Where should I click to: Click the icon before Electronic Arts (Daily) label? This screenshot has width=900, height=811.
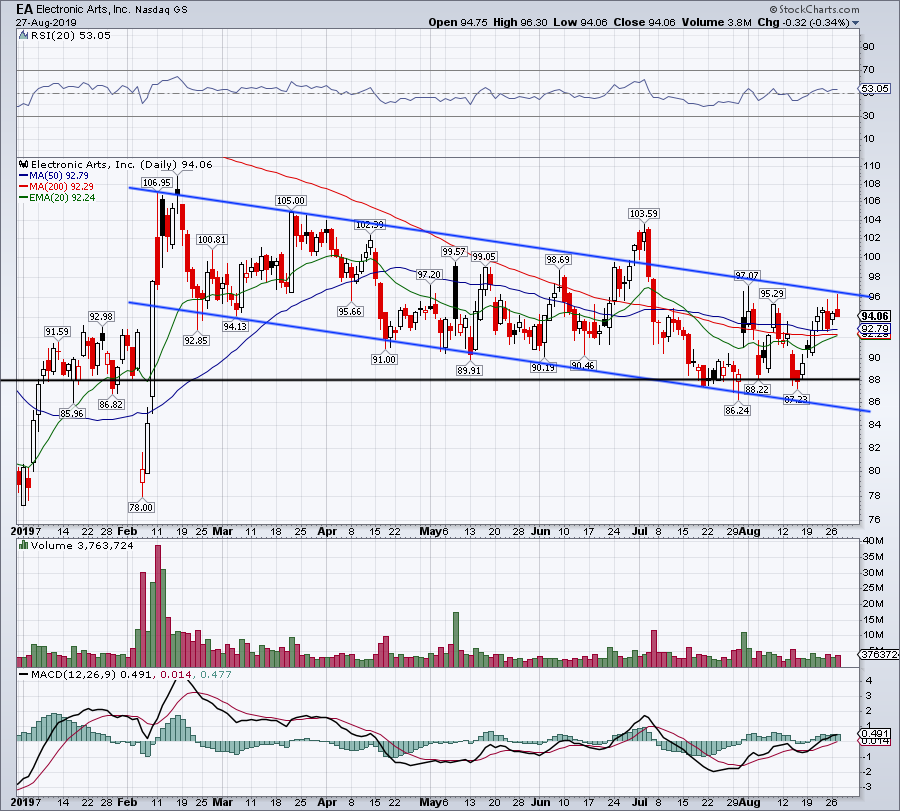tap(24, 165)
